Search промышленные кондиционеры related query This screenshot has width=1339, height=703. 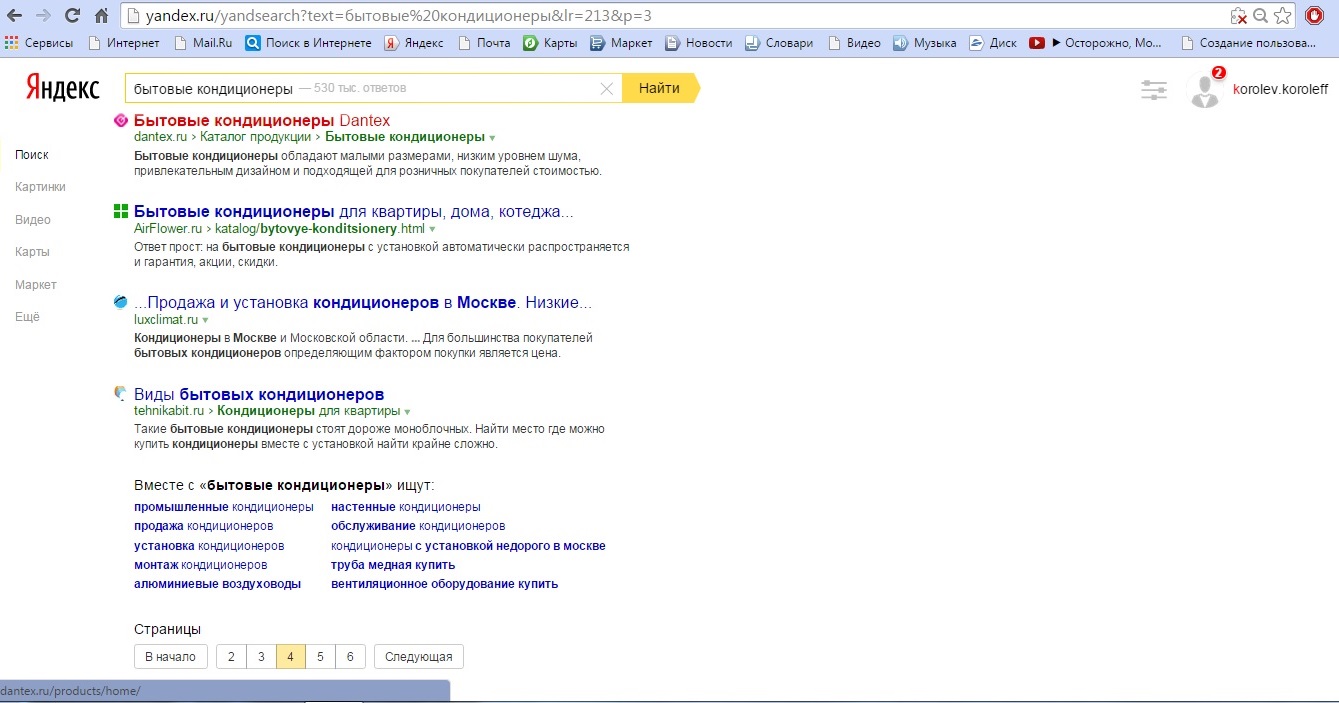coord(224,507)
